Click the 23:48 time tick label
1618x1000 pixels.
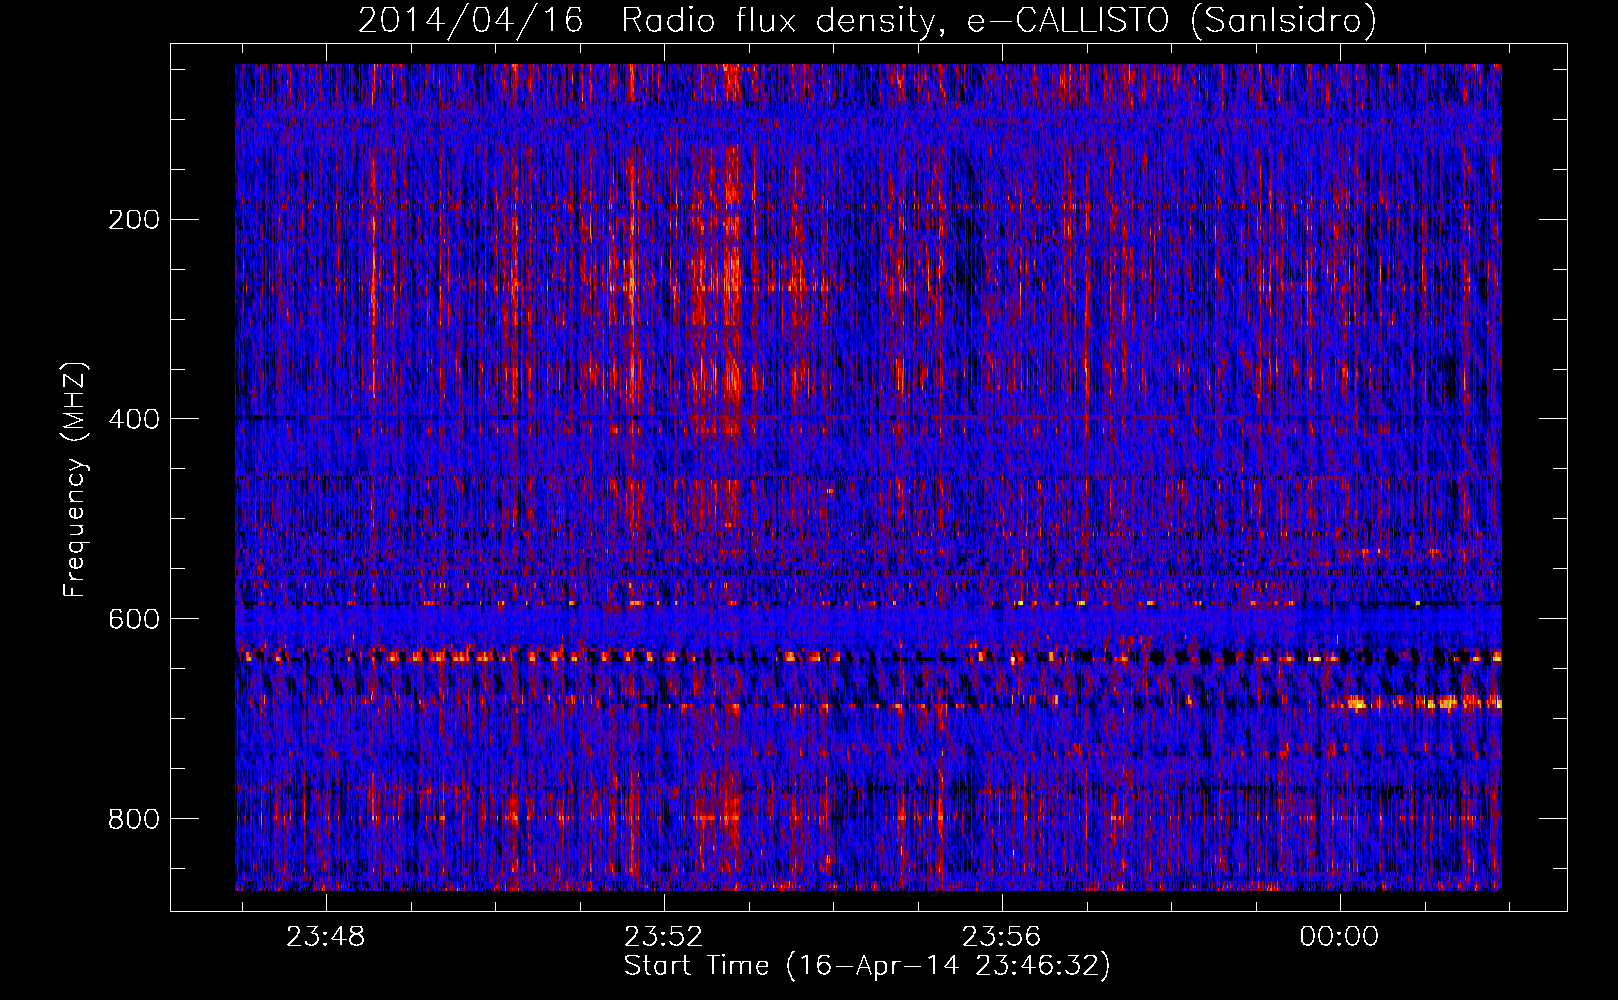click(325, 937)
